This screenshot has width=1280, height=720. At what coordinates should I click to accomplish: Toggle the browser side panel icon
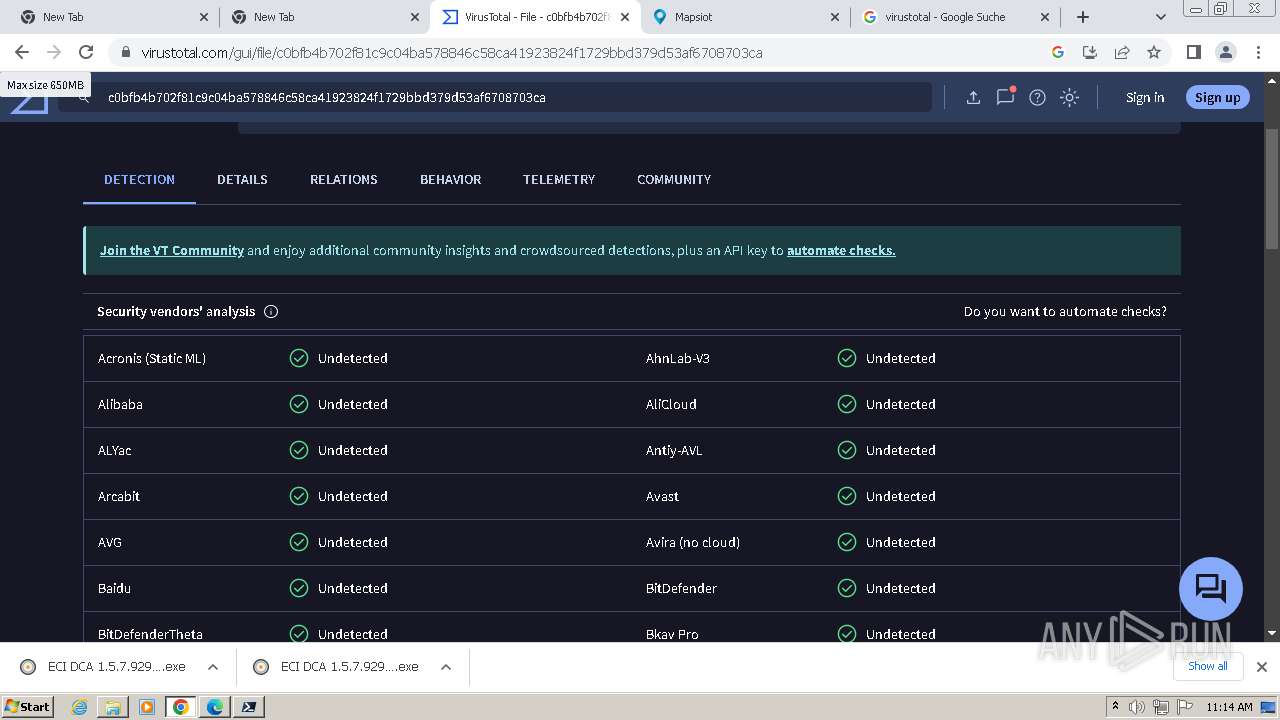tap(1193, 52)
